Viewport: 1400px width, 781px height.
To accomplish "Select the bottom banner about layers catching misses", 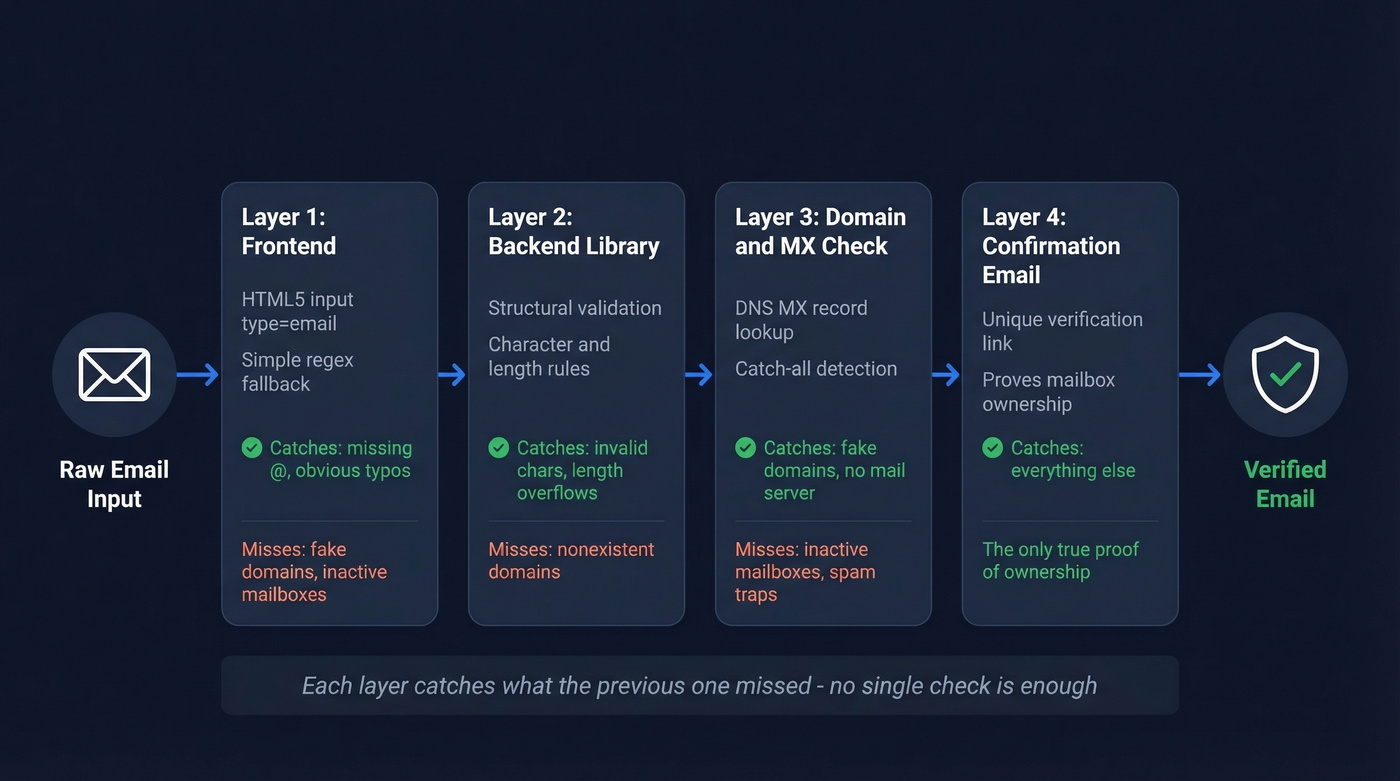I will [700, 685].
